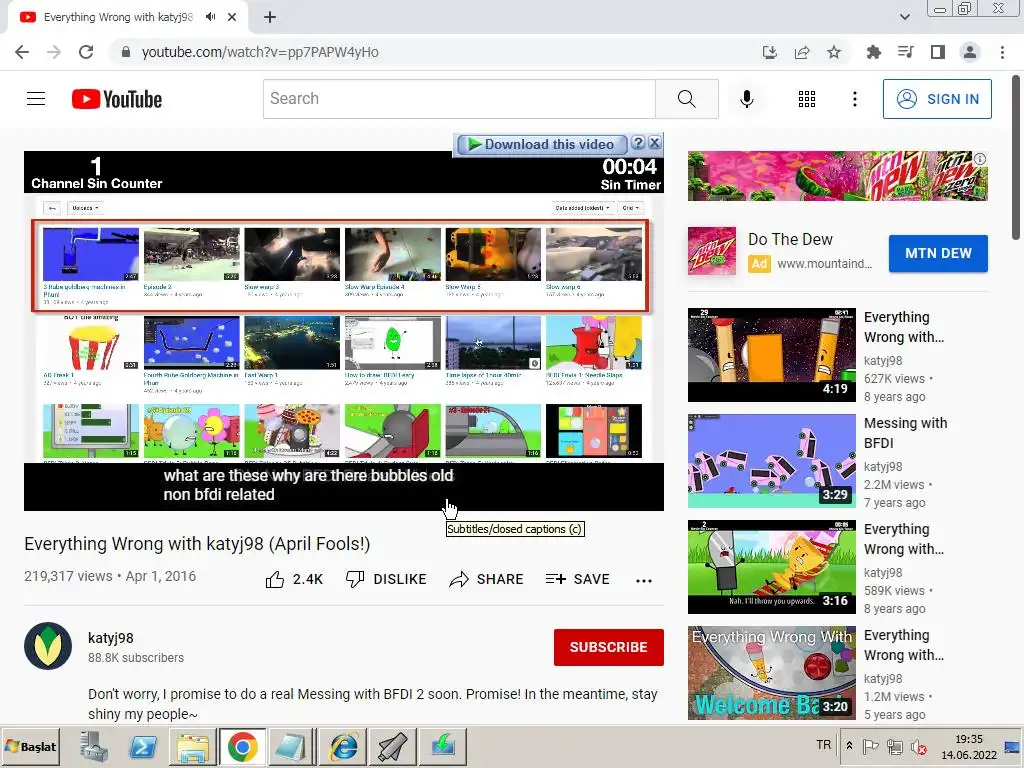Show hidden tray icons arrow

(849, 746)
